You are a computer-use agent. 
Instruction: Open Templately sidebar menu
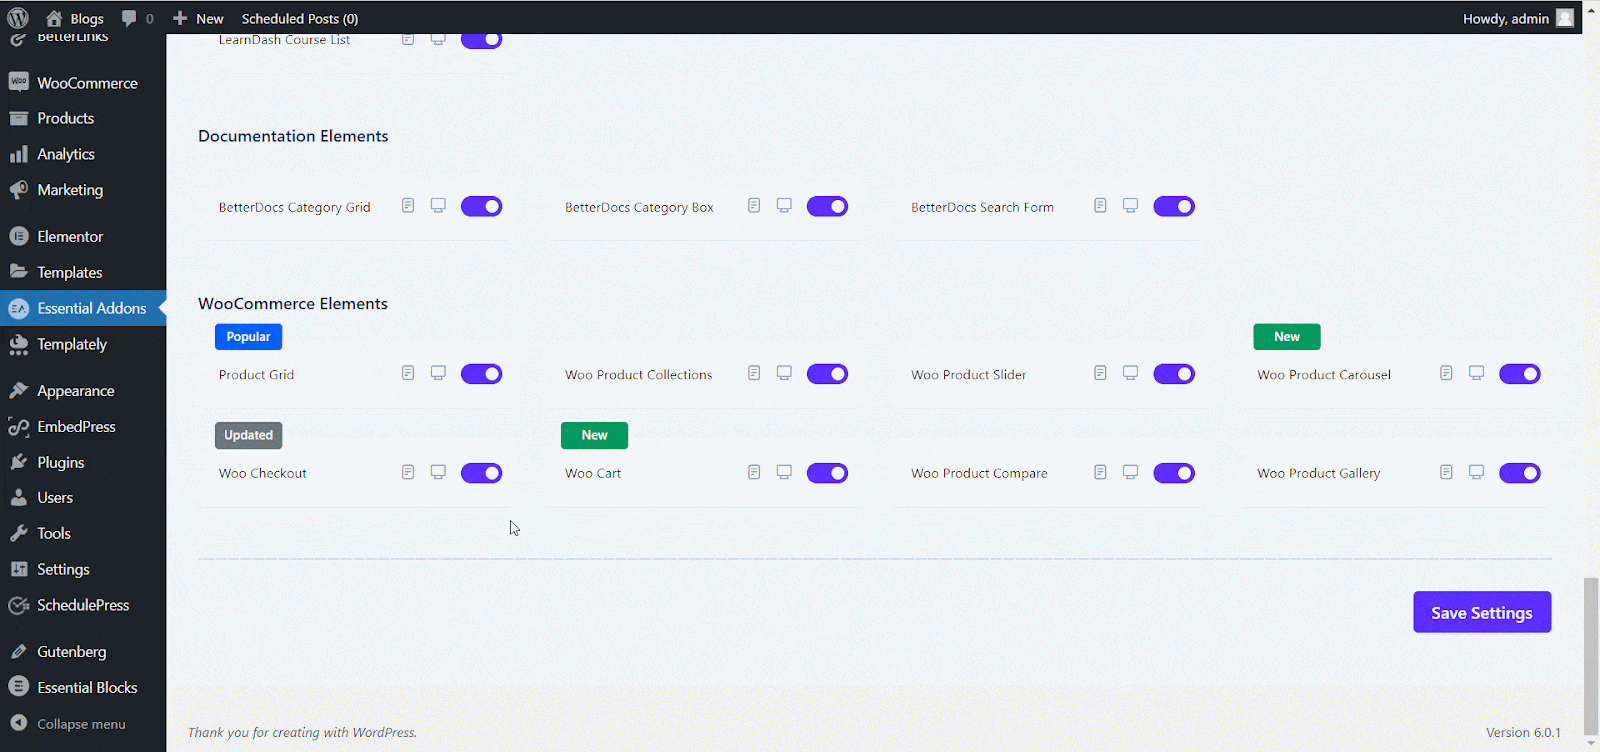coord(83,344)
